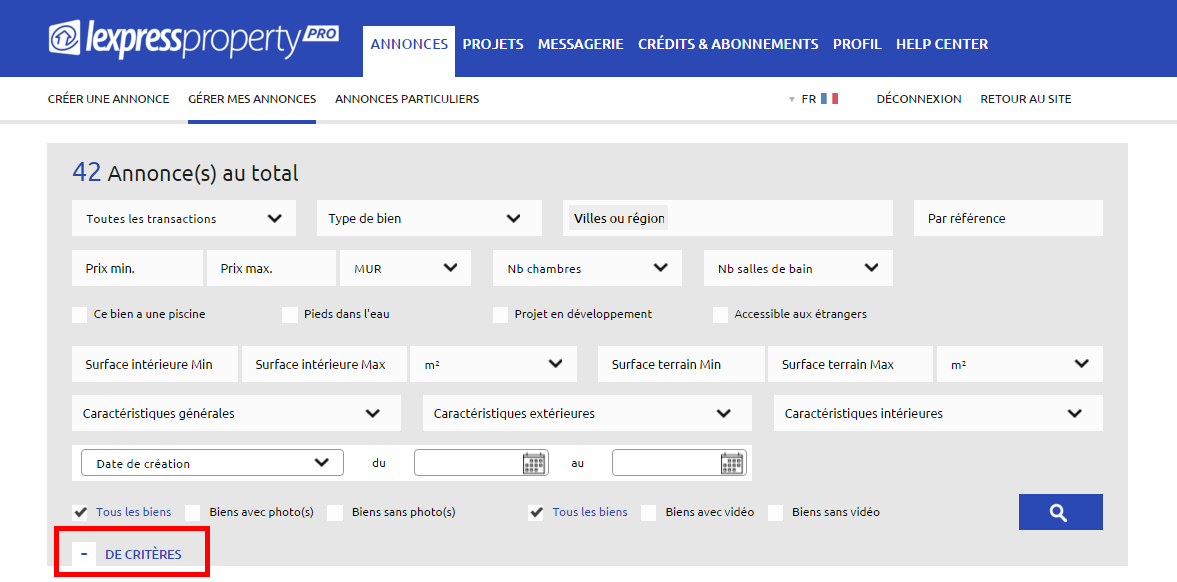
Task: Click the French flag icon
Action: (829, 98)
